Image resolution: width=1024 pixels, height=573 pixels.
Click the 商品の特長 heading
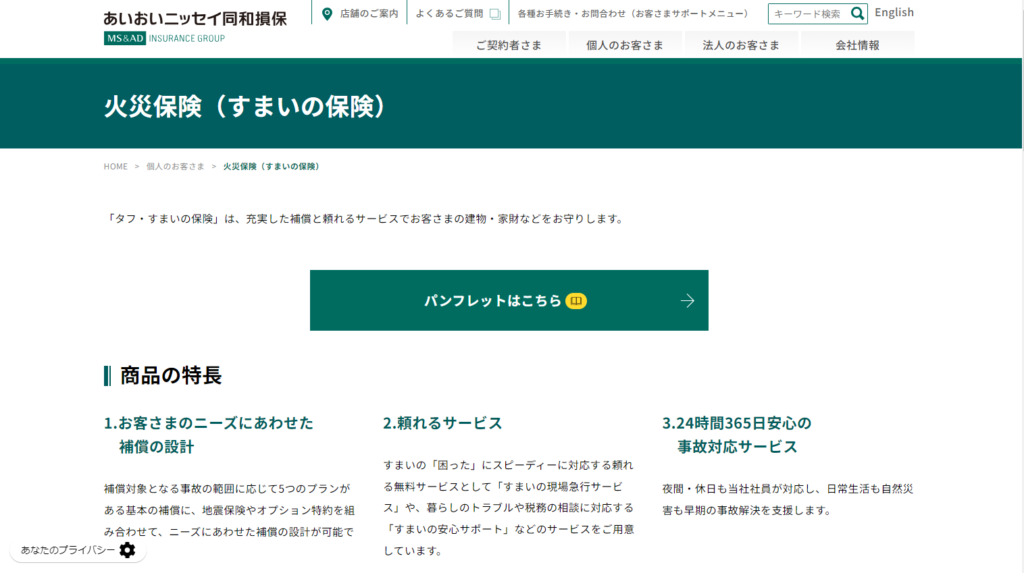tap(170, 376)
